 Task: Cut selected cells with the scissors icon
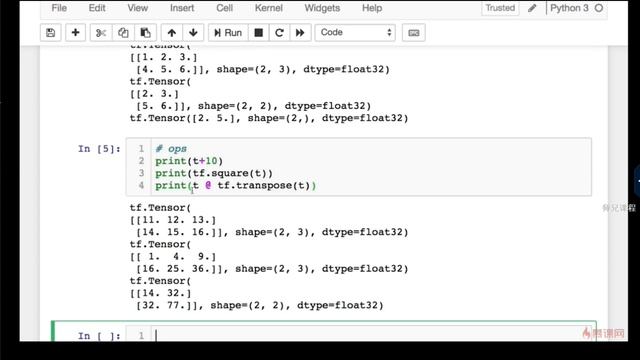101,33
